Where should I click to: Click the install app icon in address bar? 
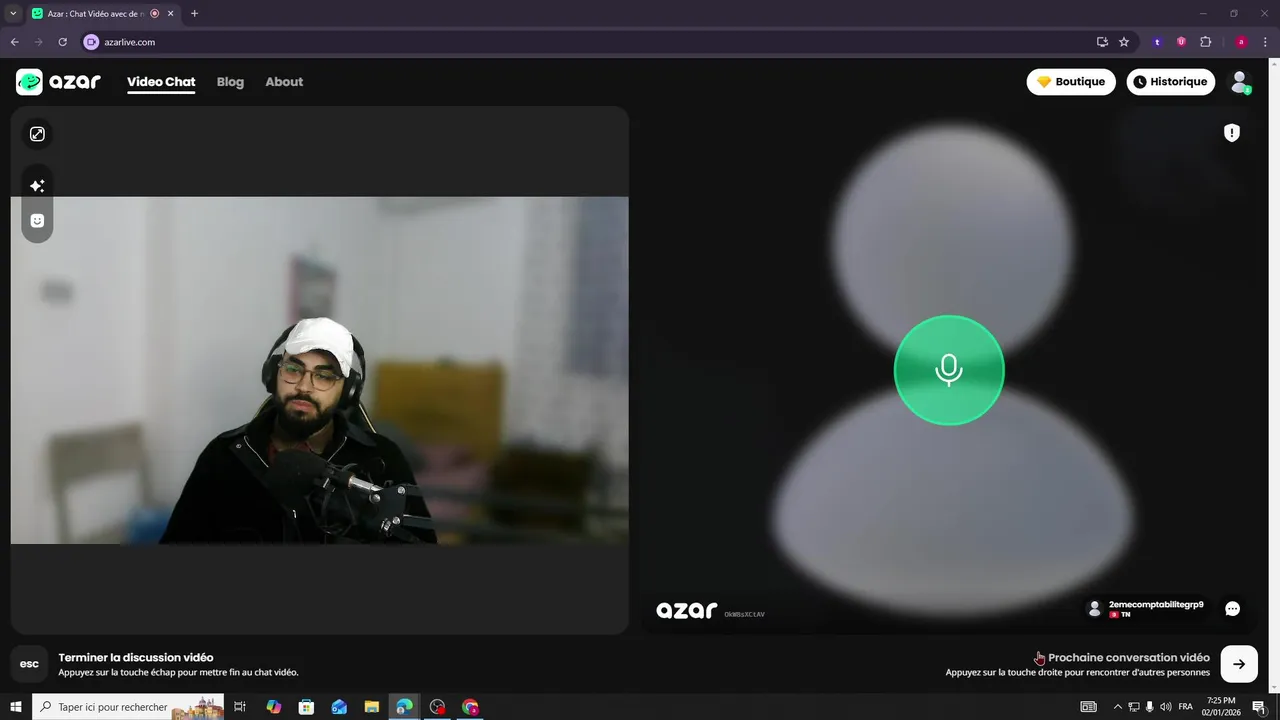click(x=1102, y=42)
